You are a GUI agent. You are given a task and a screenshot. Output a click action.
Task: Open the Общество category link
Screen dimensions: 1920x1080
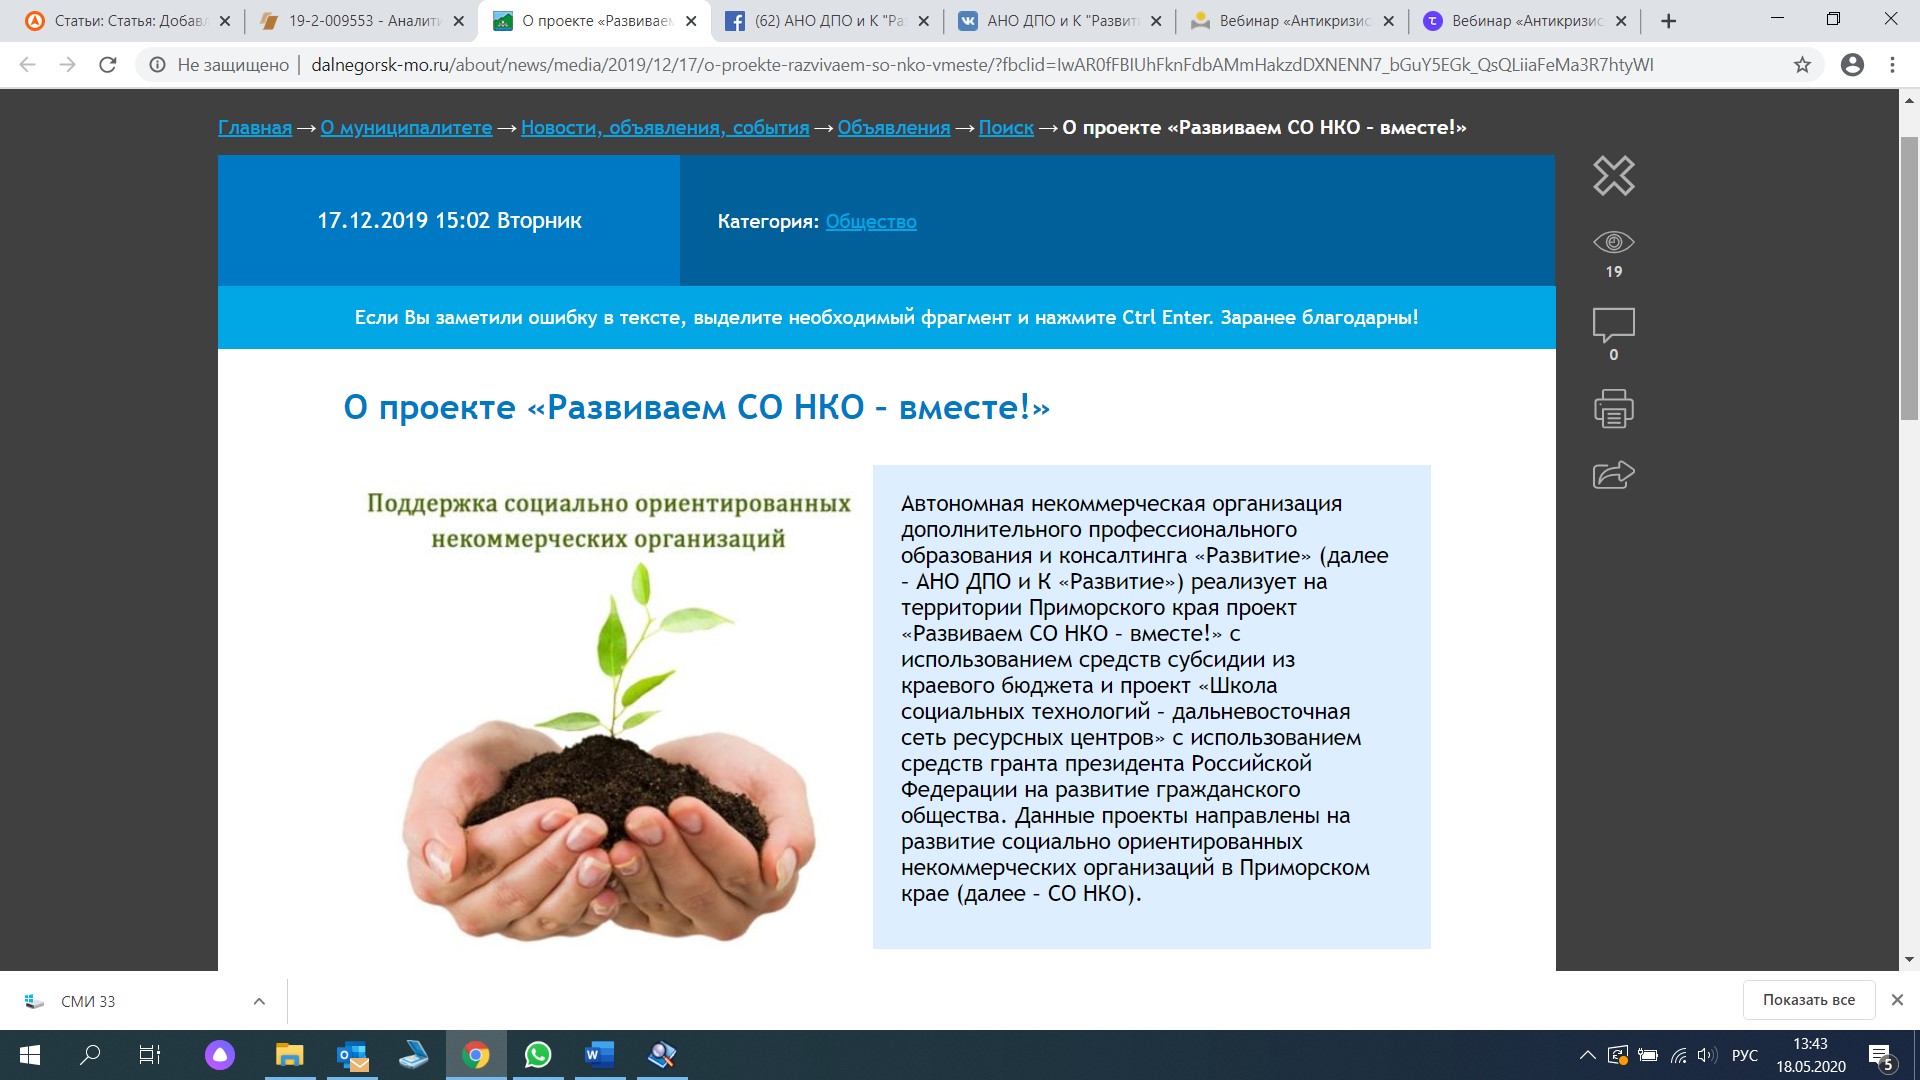point(870,222)
